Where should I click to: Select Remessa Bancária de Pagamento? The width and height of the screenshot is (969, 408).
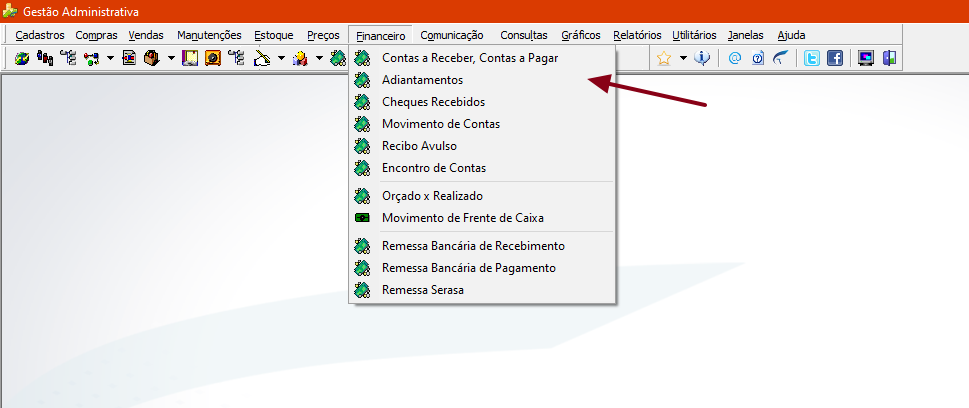(482, 268)
